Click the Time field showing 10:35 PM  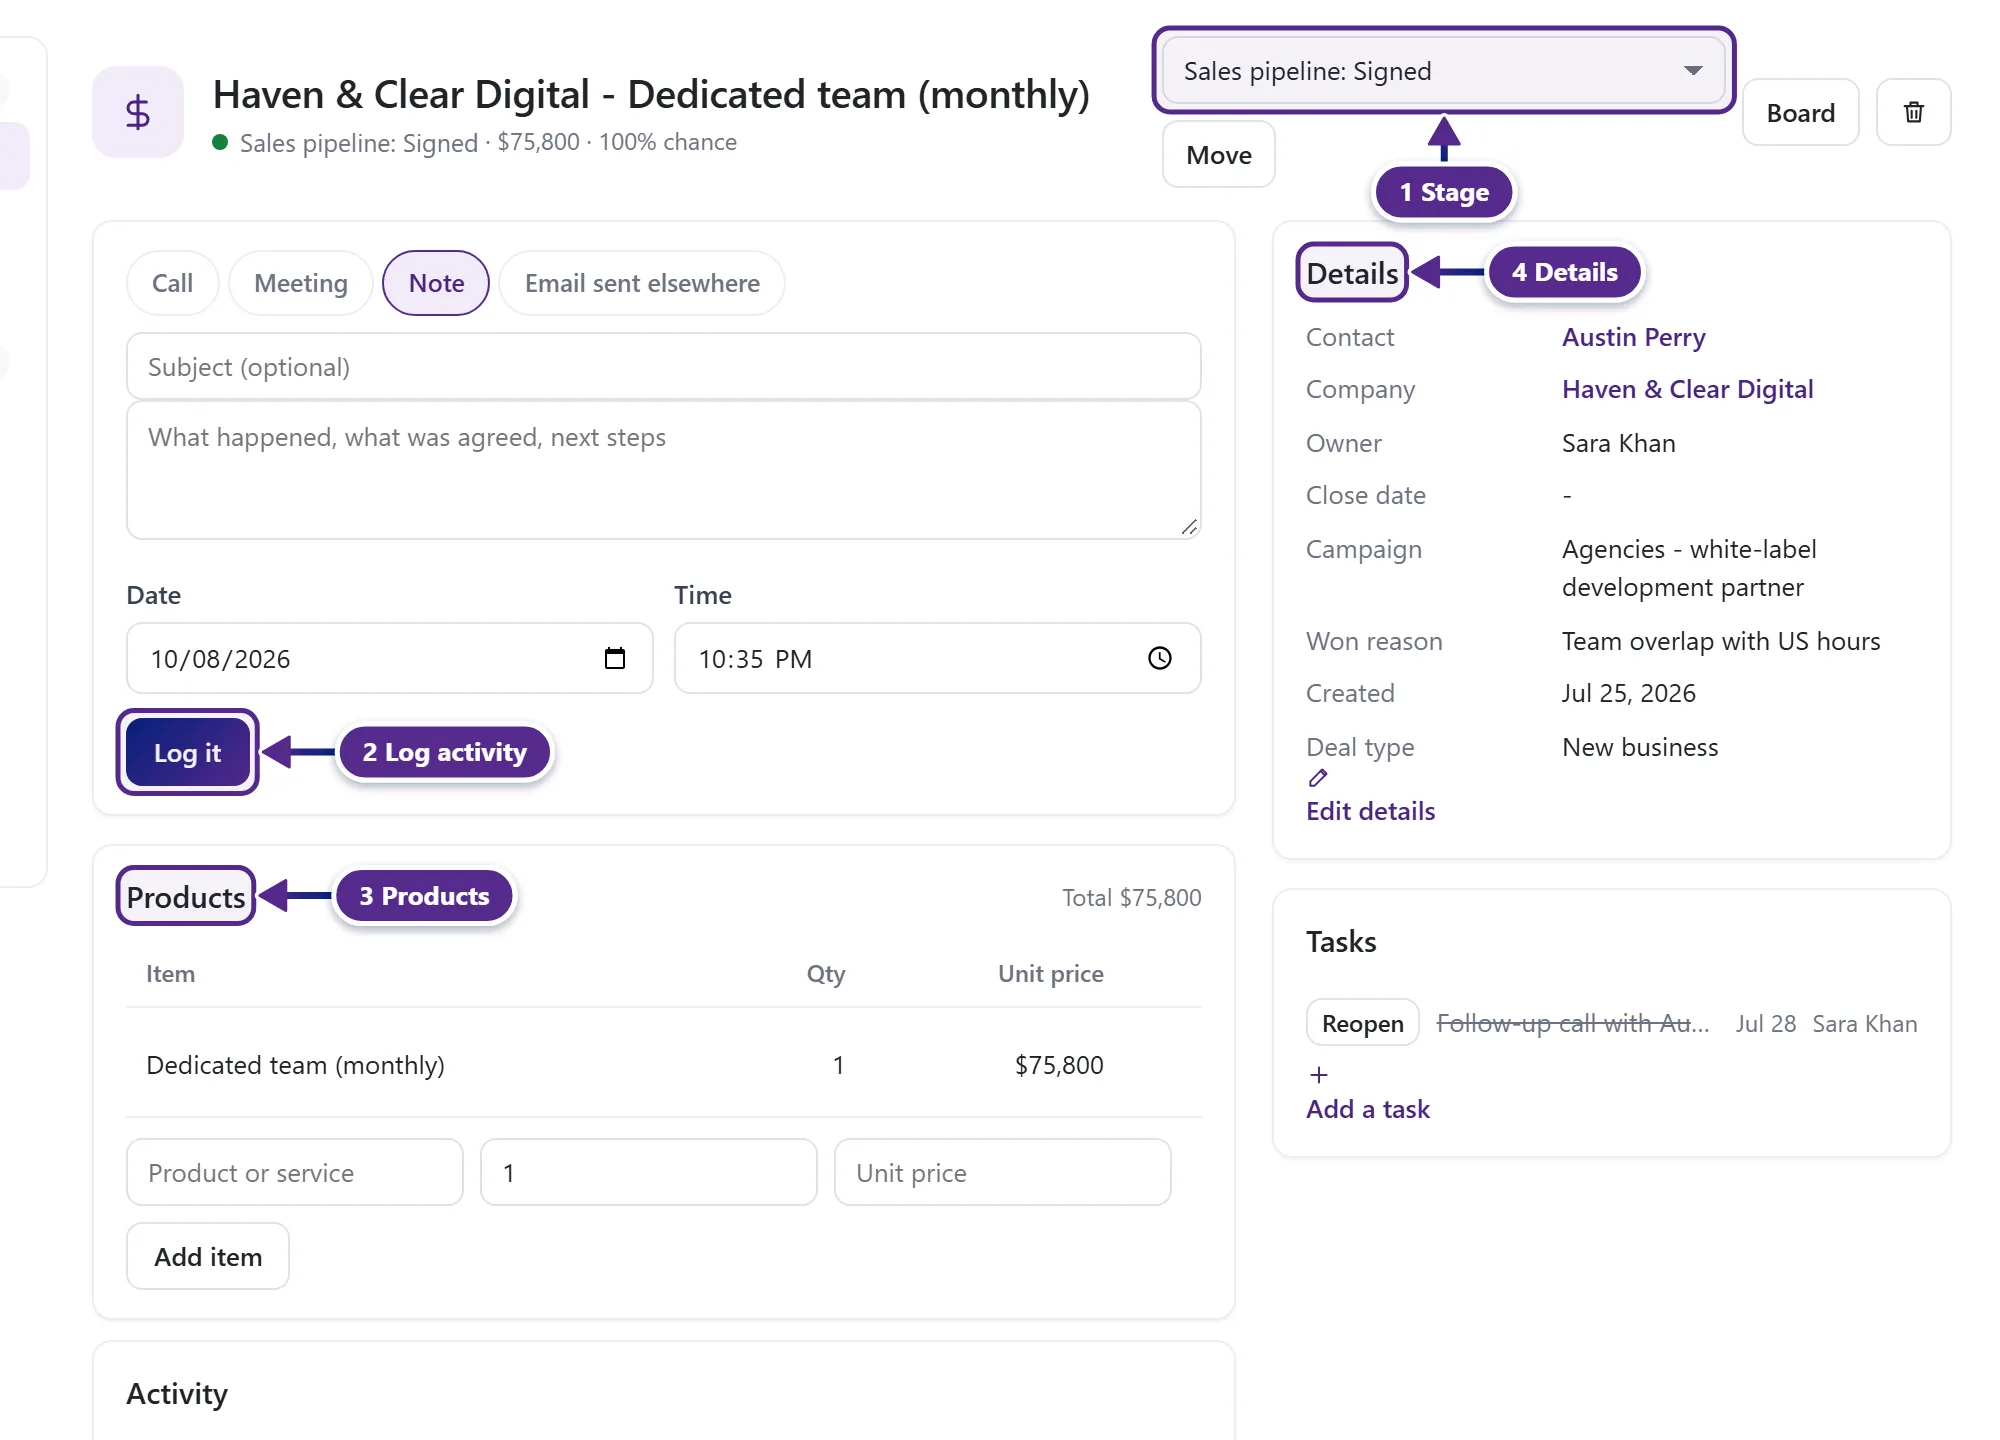tap(938, 658)
